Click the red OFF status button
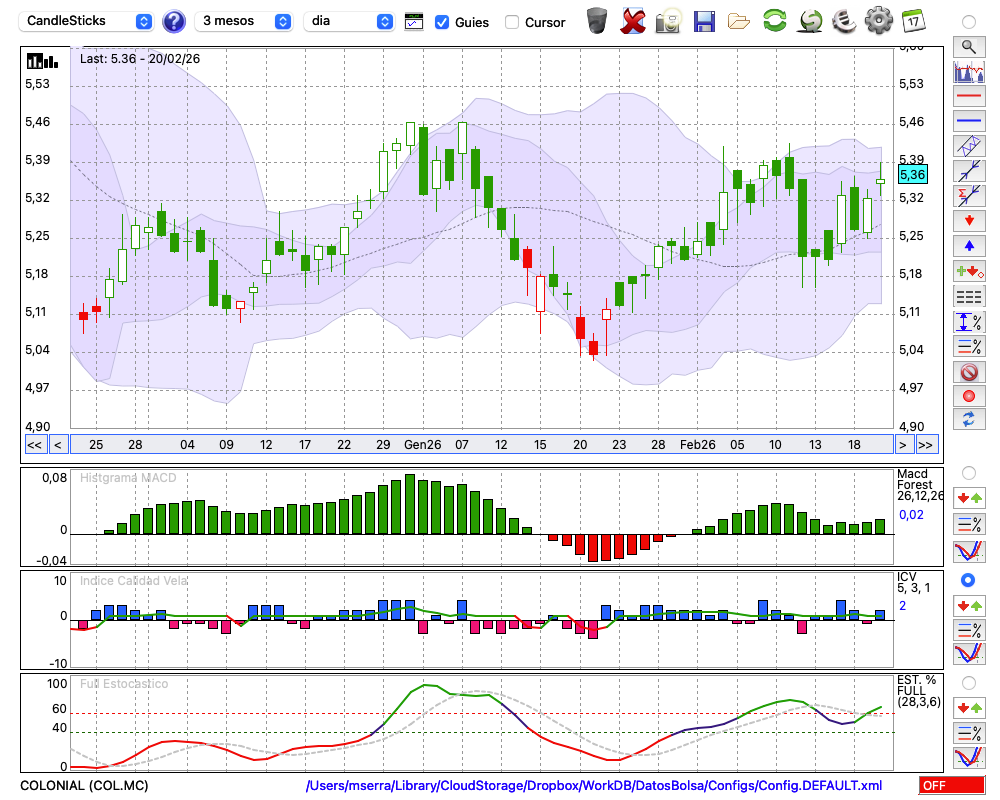This screenshot has height=800, width=1000. tap(952, 786)
